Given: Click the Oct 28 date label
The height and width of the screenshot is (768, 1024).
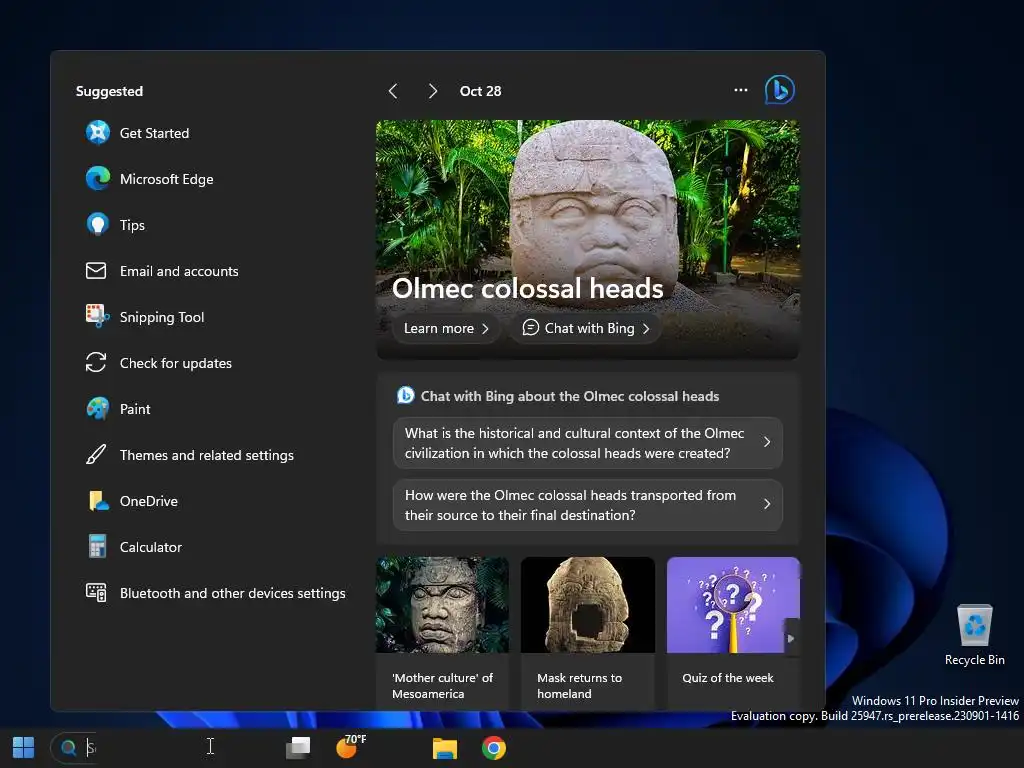Looking at the screenshot, I should point(480,91).
